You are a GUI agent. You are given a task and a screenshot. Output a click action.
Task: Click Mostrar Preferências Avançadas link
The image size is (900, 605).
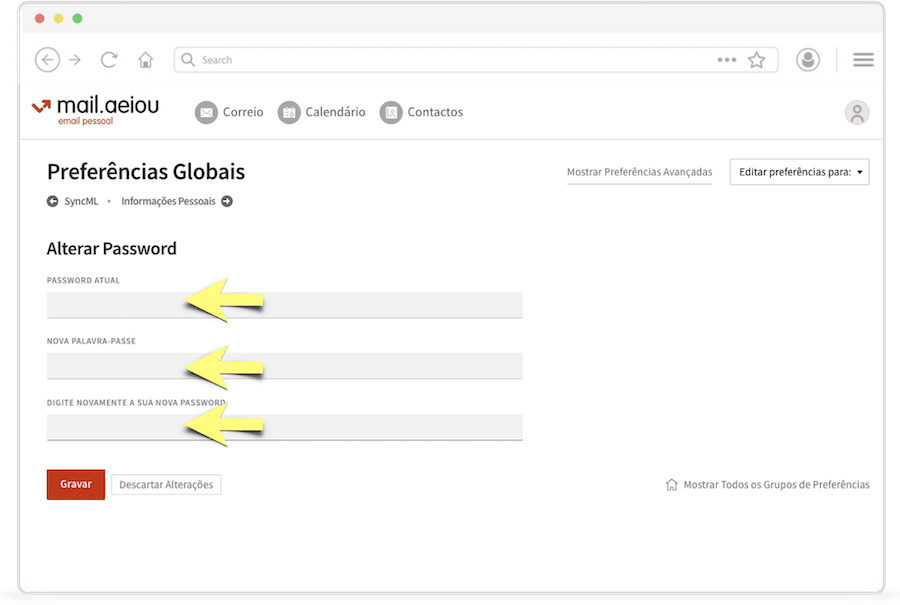coord(639,172)
